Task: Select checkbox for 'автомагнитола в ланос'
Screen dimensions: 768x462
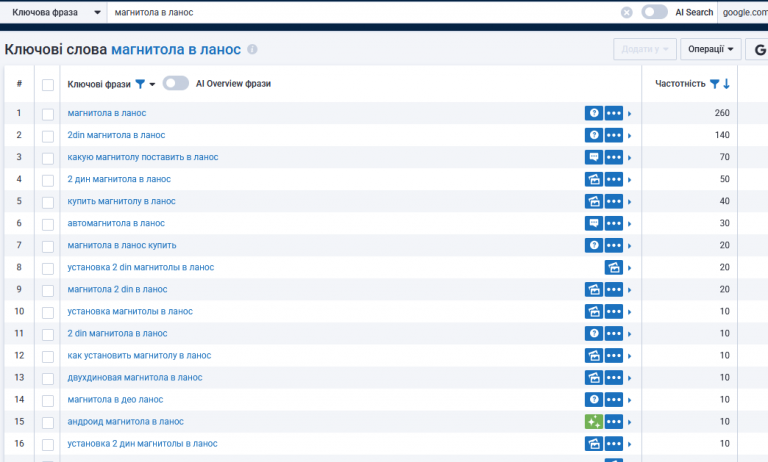Action: (x=48, y=224)
